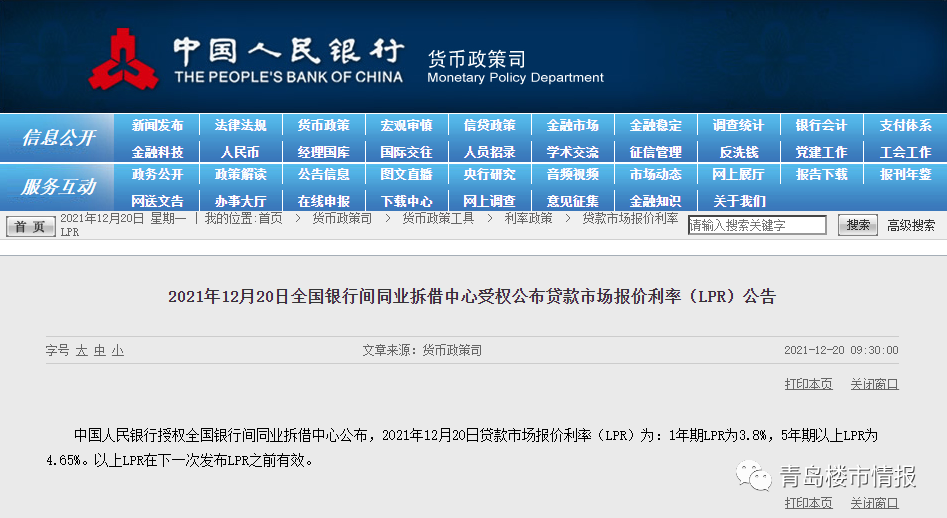Select 宏观审慎 navigation item
The image size is (947, 518).
[x=406, y=126]
